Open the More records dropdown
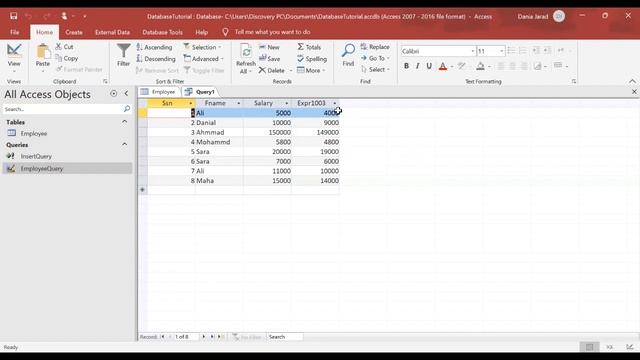Image resolution: width=640 pixels, height=360 pixels. [x=311, y=70]
